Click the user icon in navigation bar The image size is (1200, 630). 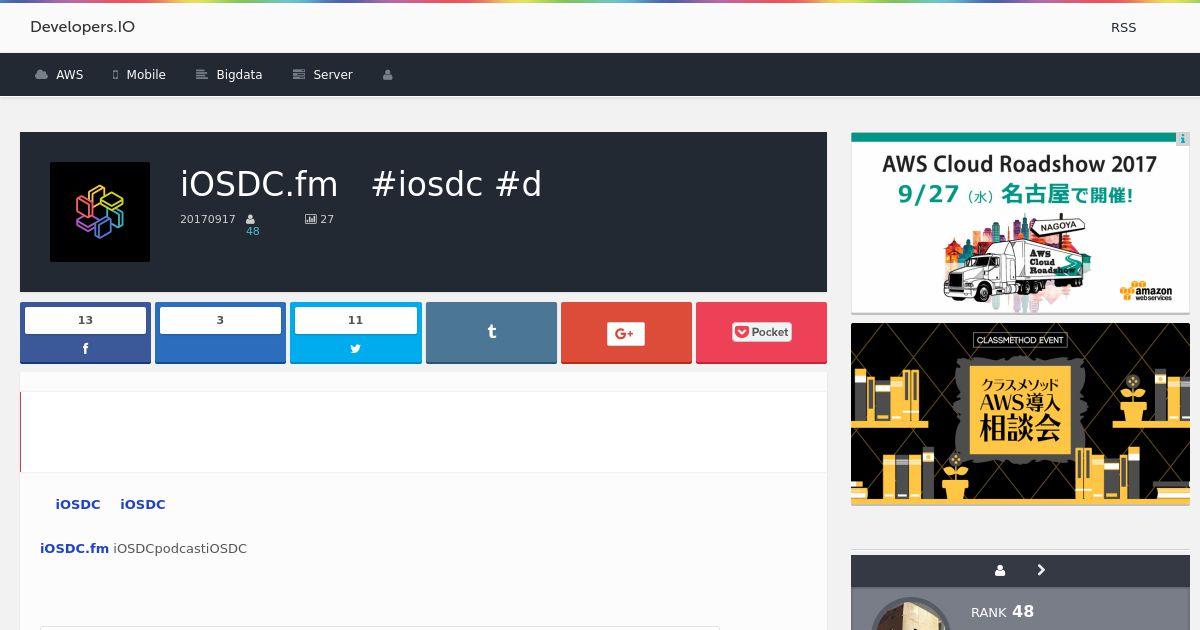[x=388, y=75]
